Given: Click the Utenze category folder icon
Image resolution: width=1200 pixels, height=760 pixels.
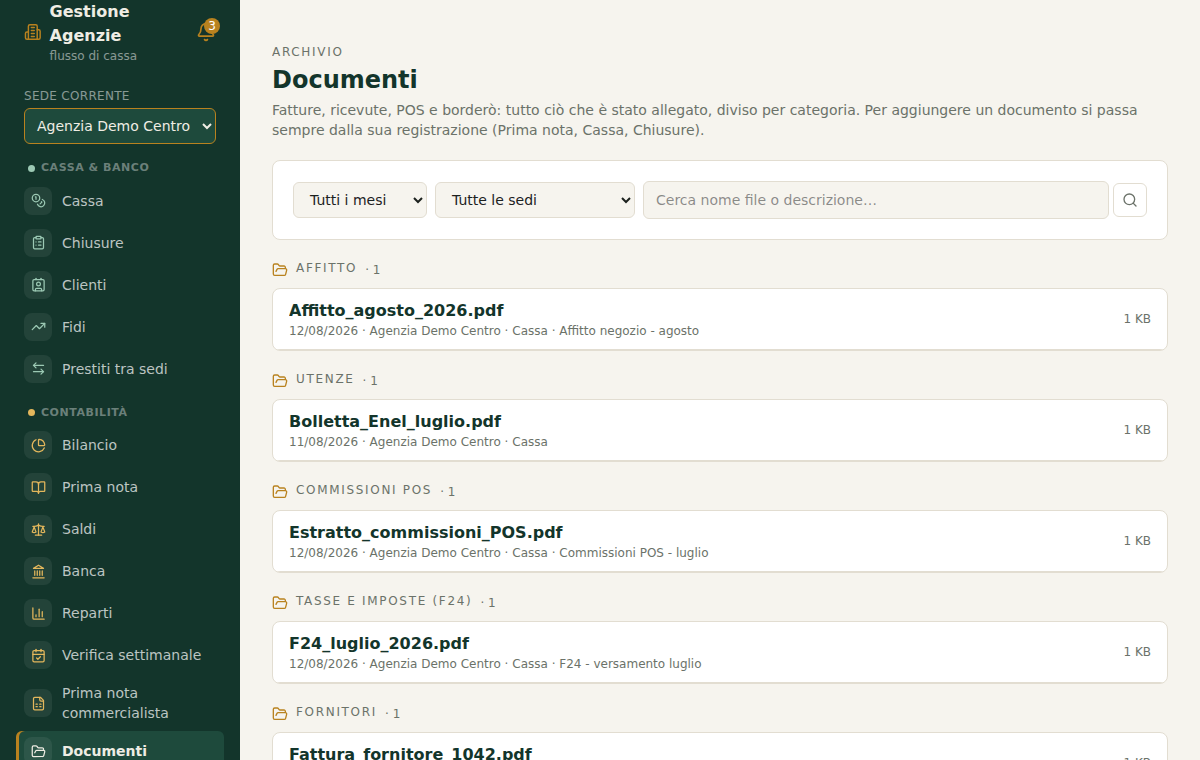Looking at the screenshot, I should (x=280, y=380).
